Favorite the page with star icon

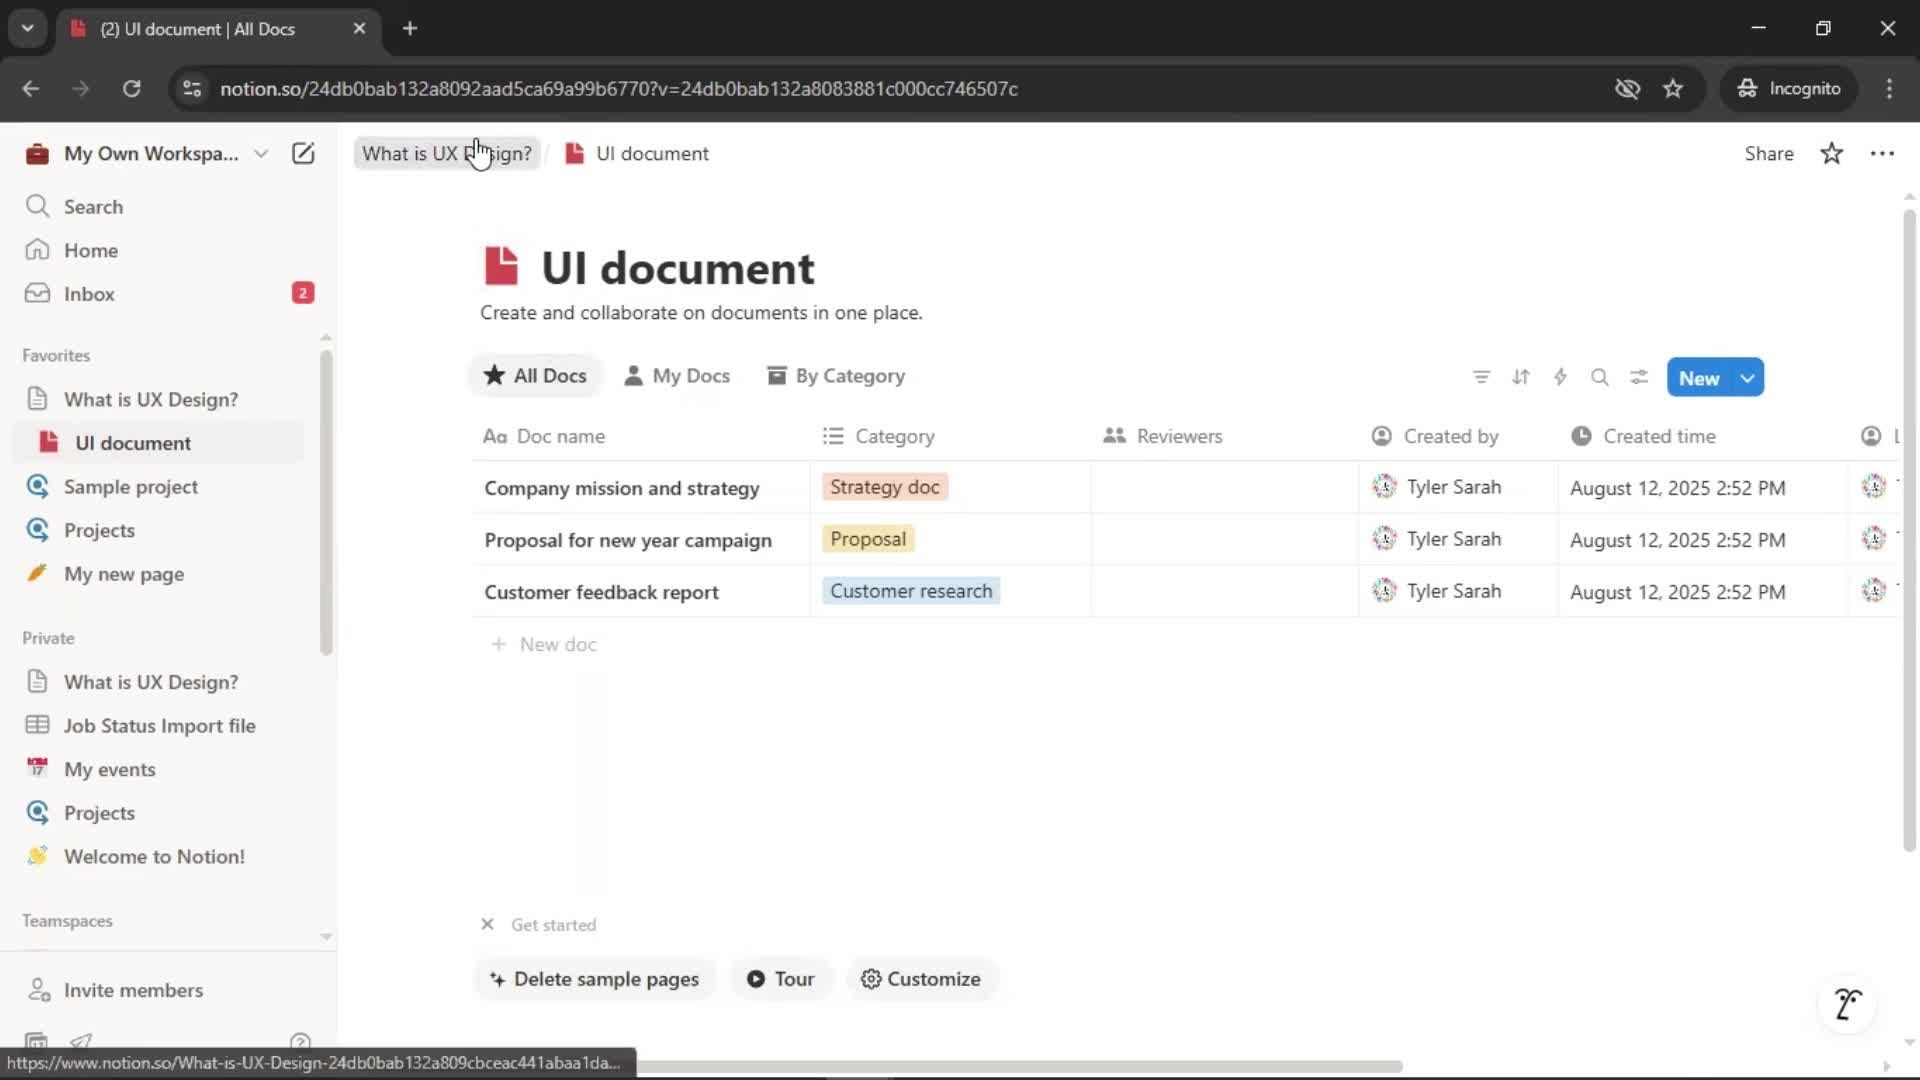(x=1831, y=153)
